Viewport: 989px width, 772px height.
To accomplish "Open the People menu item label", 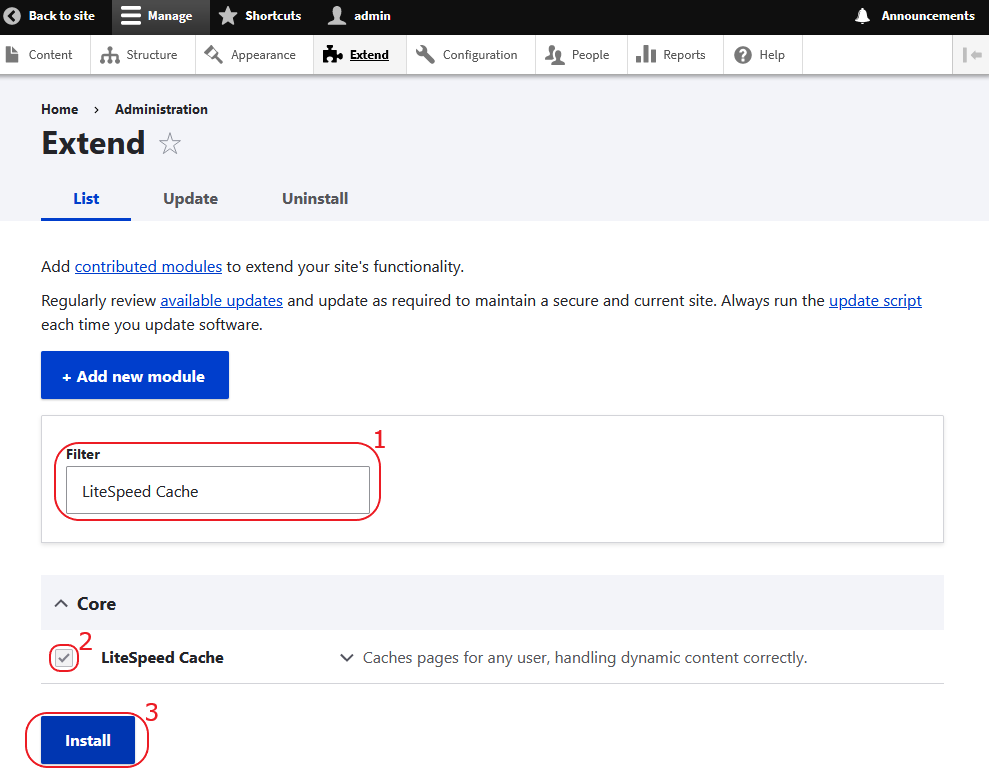I will 590,55.
